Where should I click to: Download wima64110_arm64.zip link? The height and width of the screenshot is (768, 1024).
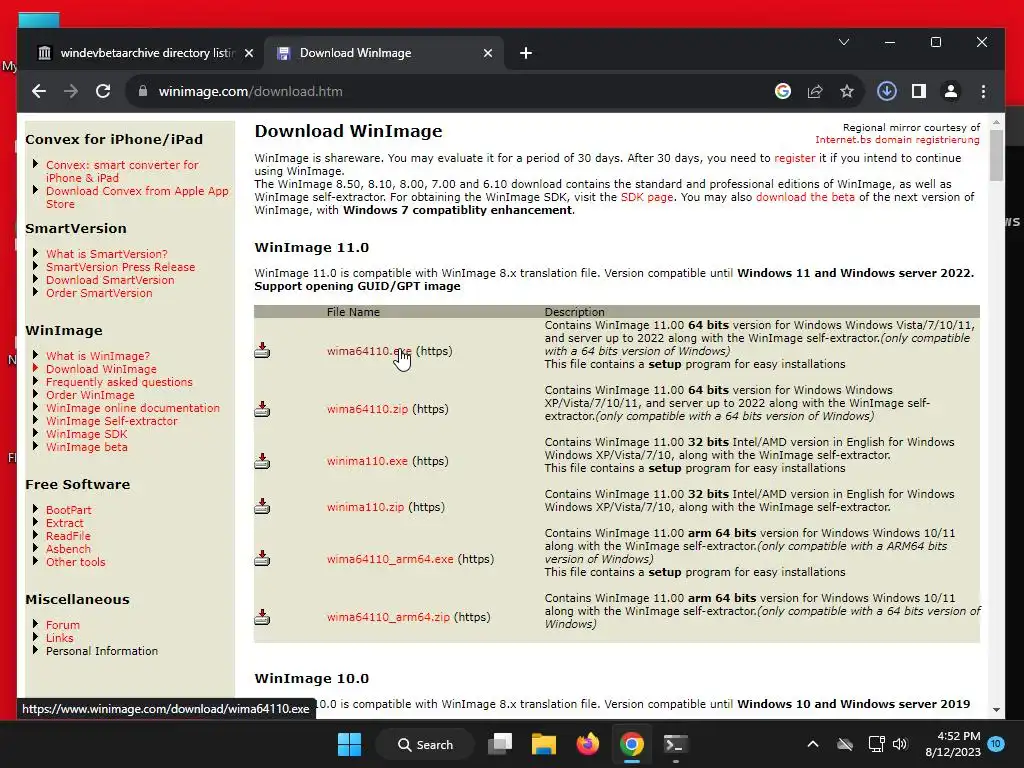(x=389, y=617)
